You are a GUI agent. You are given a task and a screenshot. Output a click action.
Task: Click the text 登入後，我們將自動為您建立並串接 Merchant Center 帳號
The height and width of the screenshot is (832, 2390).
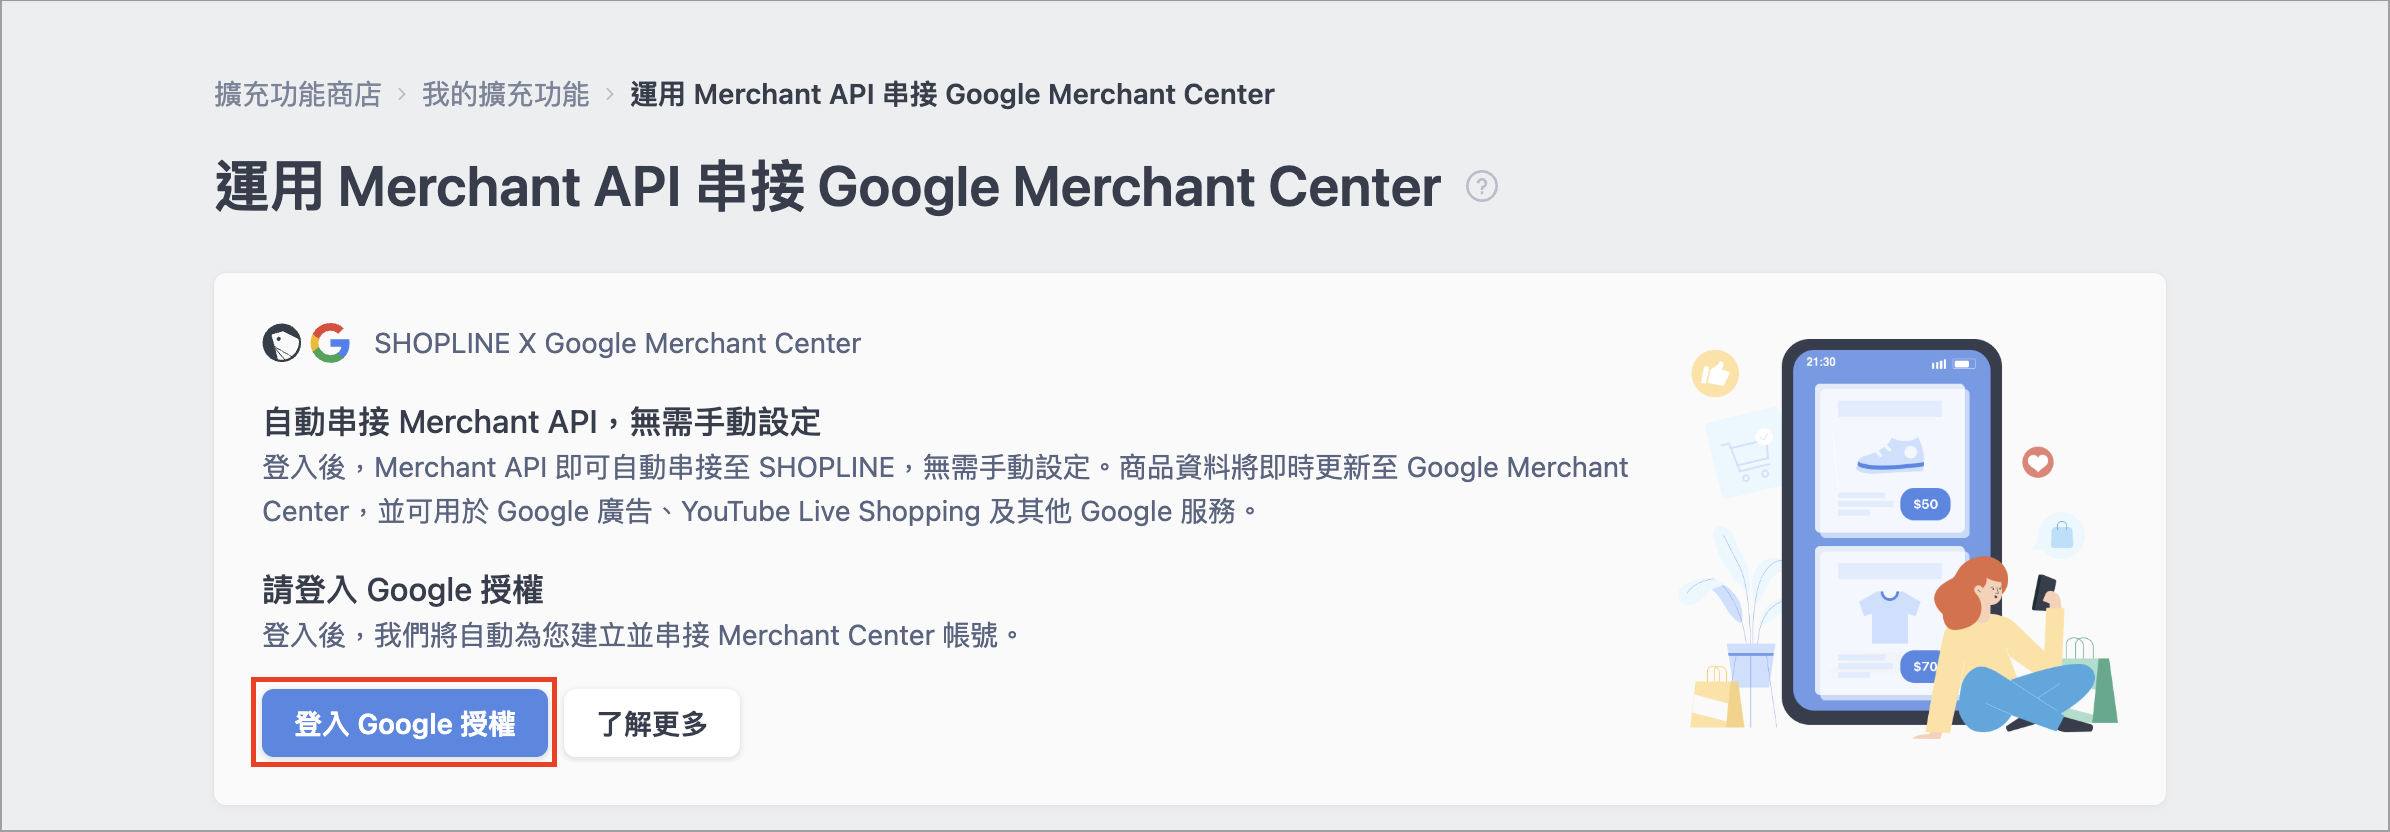640,635
